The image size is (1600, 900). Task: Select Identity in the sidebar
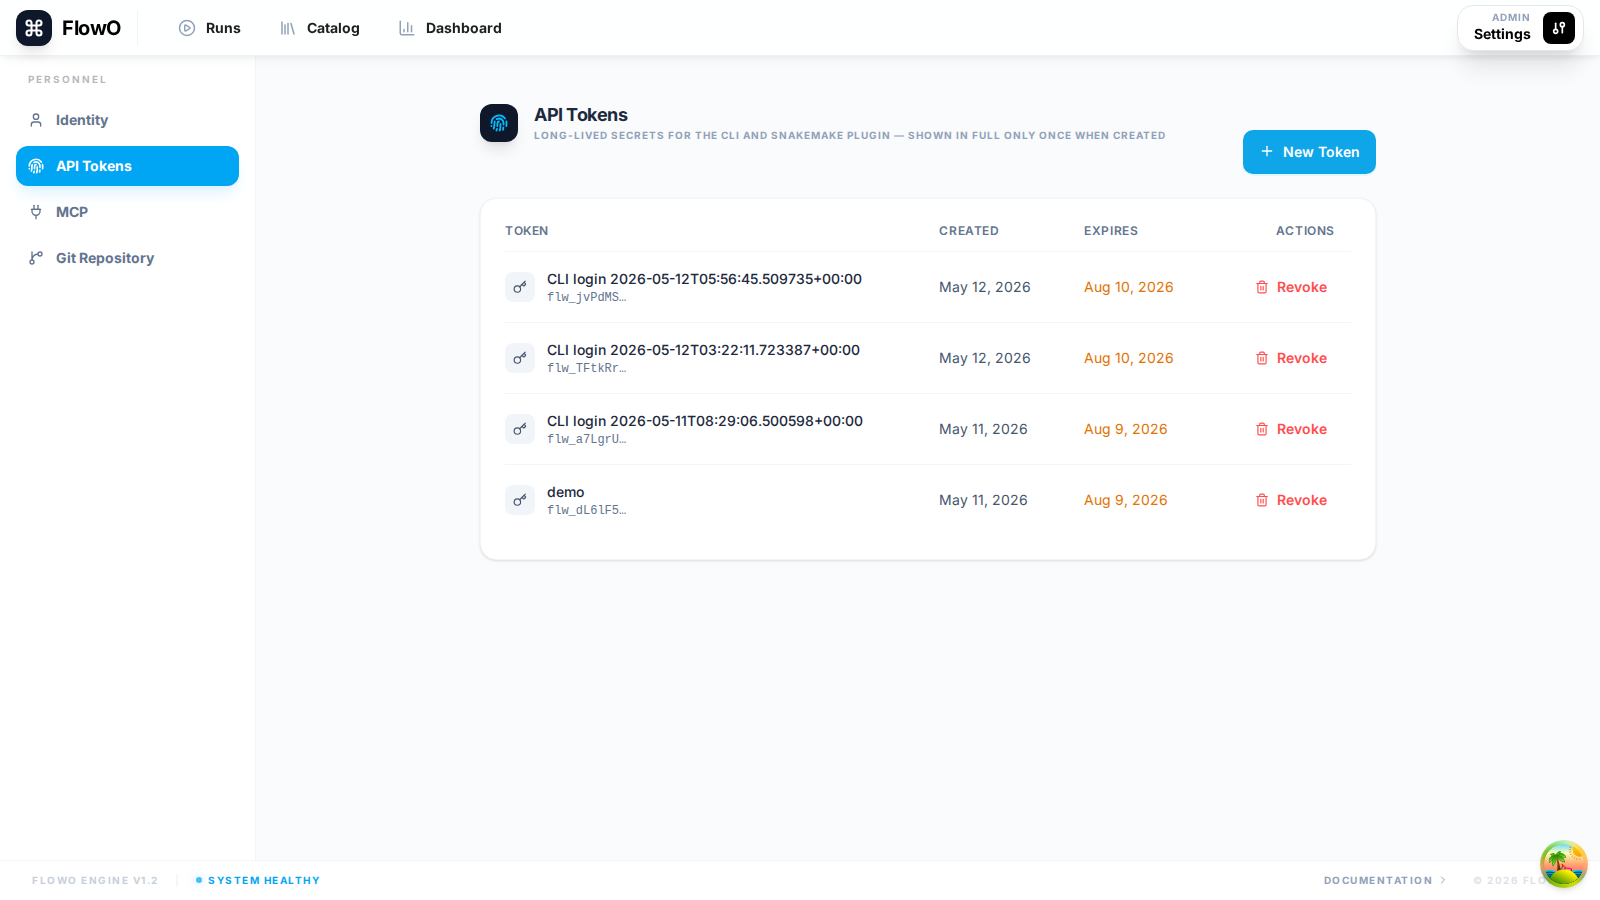click(x=127, y=120)
